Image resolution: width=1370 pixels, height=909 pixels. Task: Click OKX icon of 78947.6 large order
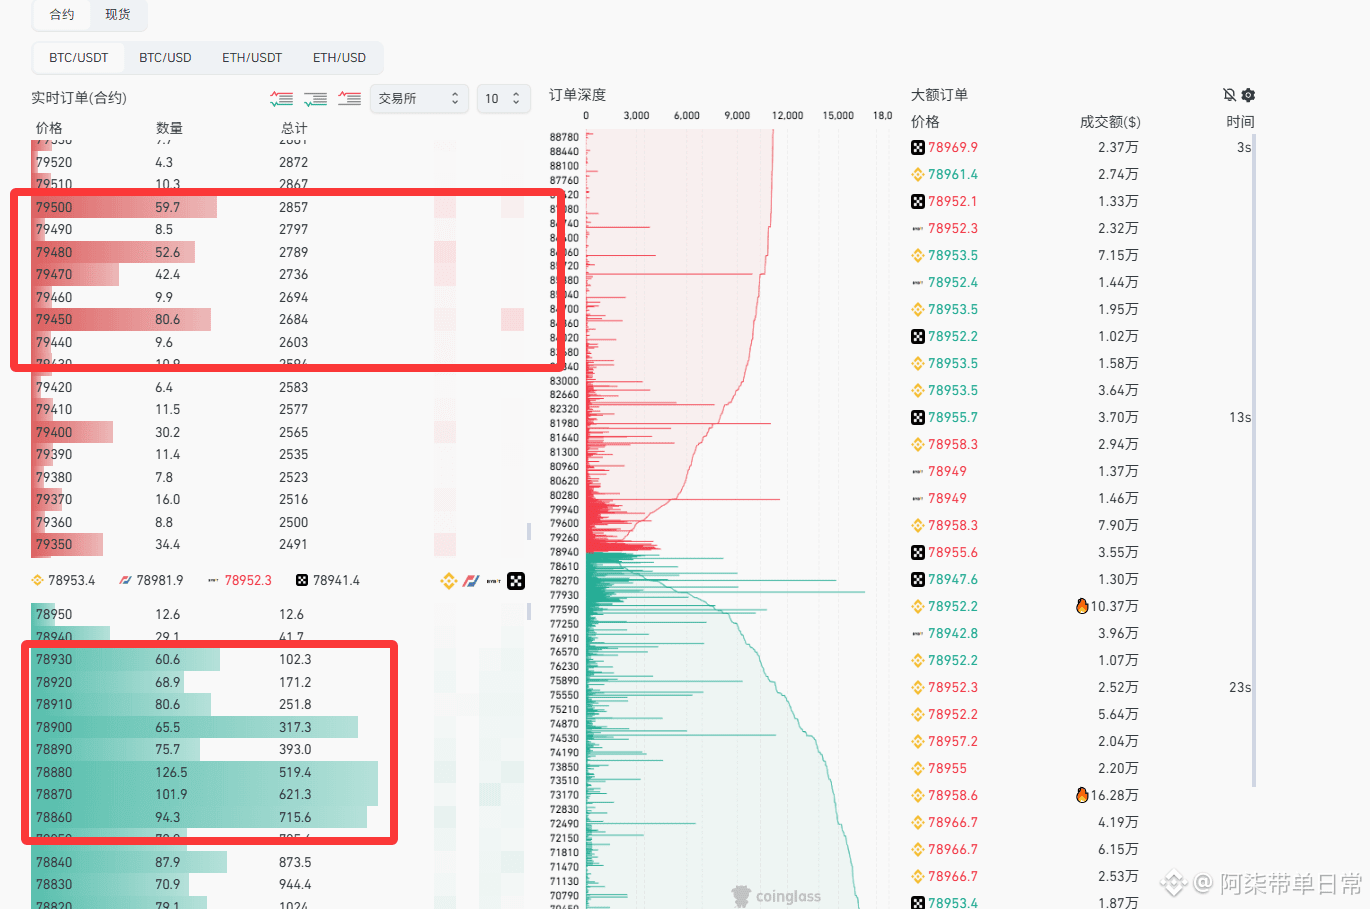pyautogui.click(x=918, y=579)
